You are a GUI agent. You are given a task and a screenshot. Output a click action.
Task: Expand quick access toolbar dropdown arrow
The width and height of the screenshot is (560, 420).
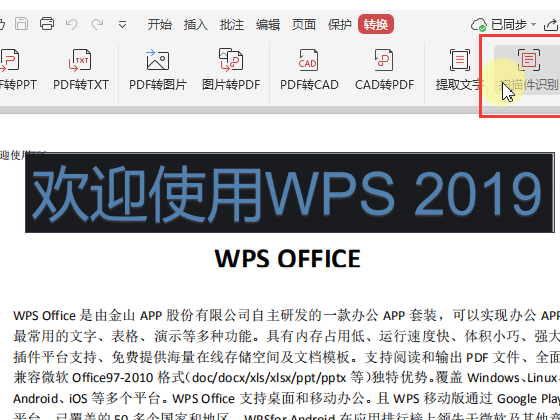click(122, 25)
